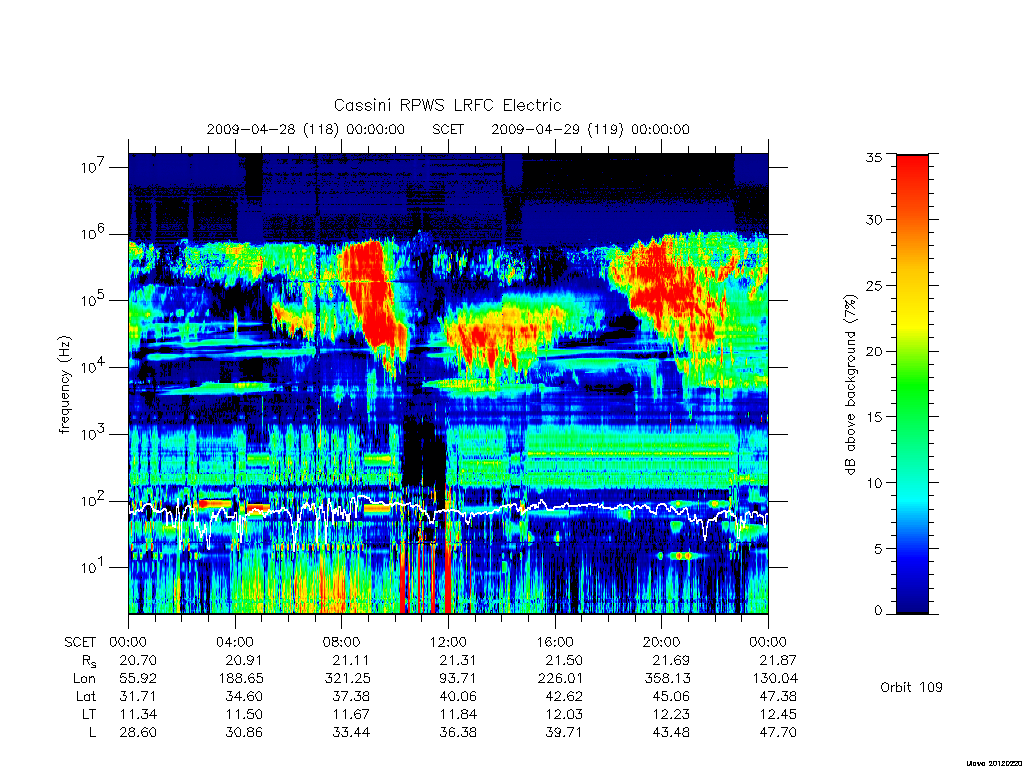The image size is (1024, 768).
Task: Click the 'Rs' row label
Action: tap(89, 661)
